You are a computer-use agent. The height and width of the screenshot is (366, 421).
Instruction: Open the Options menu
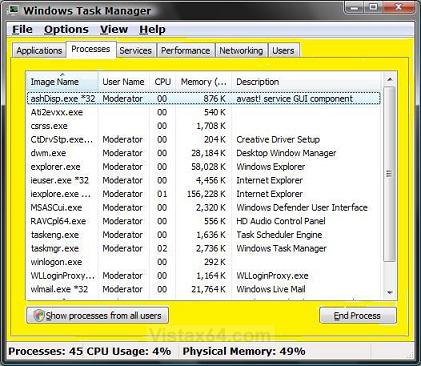pyautogui.click(x=66, y=29)
